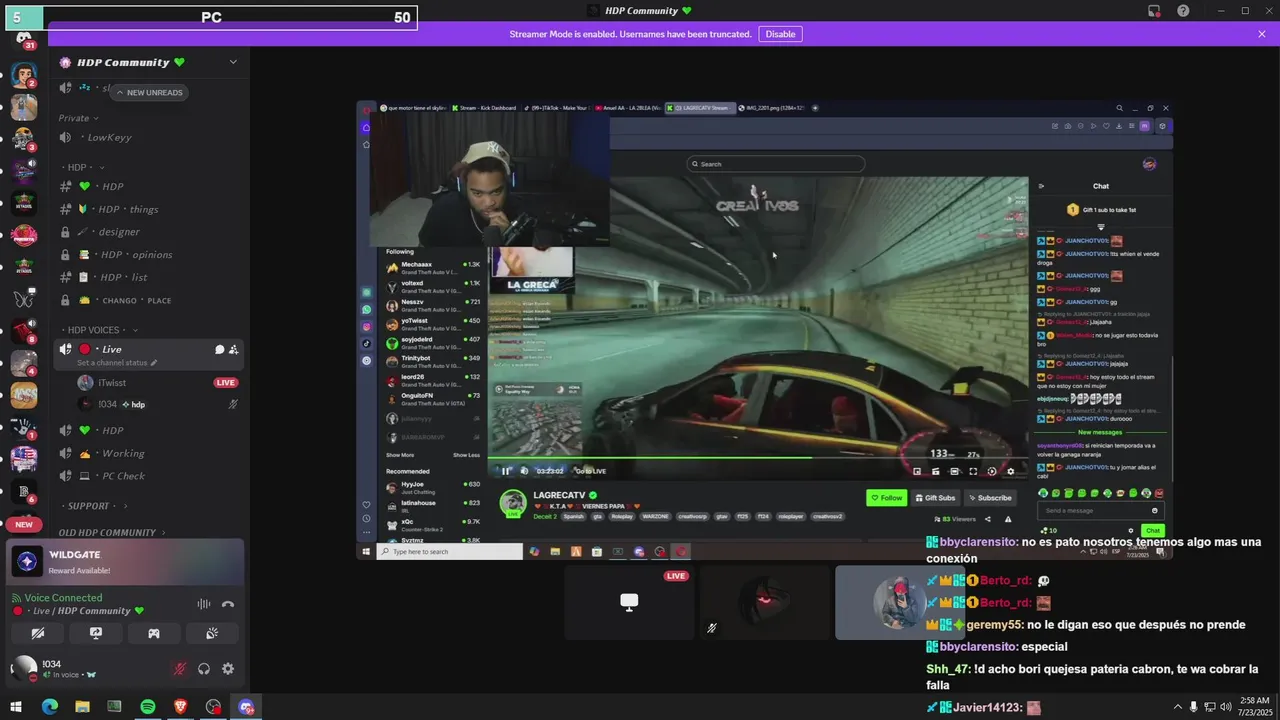Pause the stream video in shared screen
The width and height of the screenshot is (1280, 720).
(x=506, y=471)
